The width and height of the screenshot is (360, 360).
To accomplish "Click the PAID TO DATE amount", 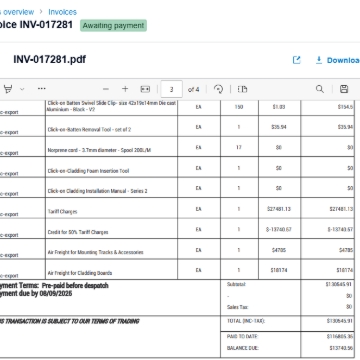I will pos(340,337).
